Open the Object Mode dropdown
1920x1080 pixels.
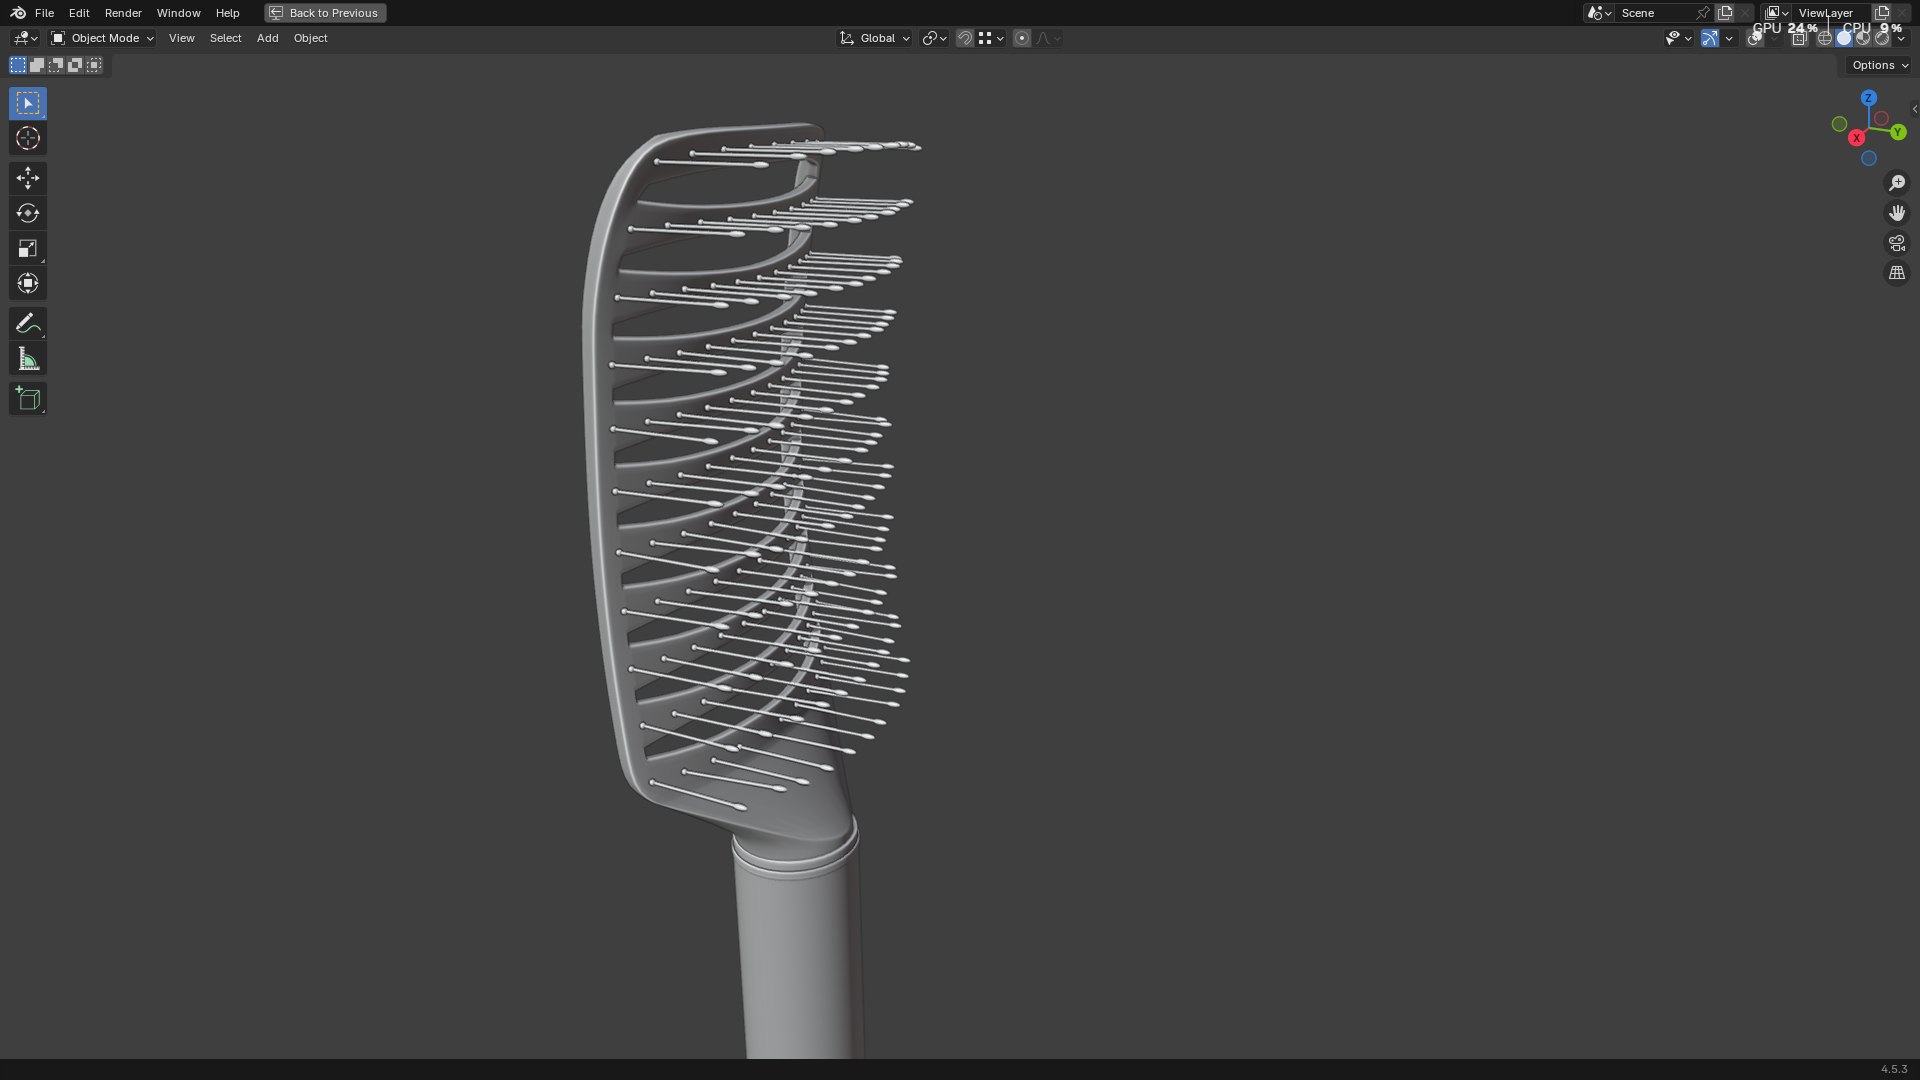tap(102, 38)
